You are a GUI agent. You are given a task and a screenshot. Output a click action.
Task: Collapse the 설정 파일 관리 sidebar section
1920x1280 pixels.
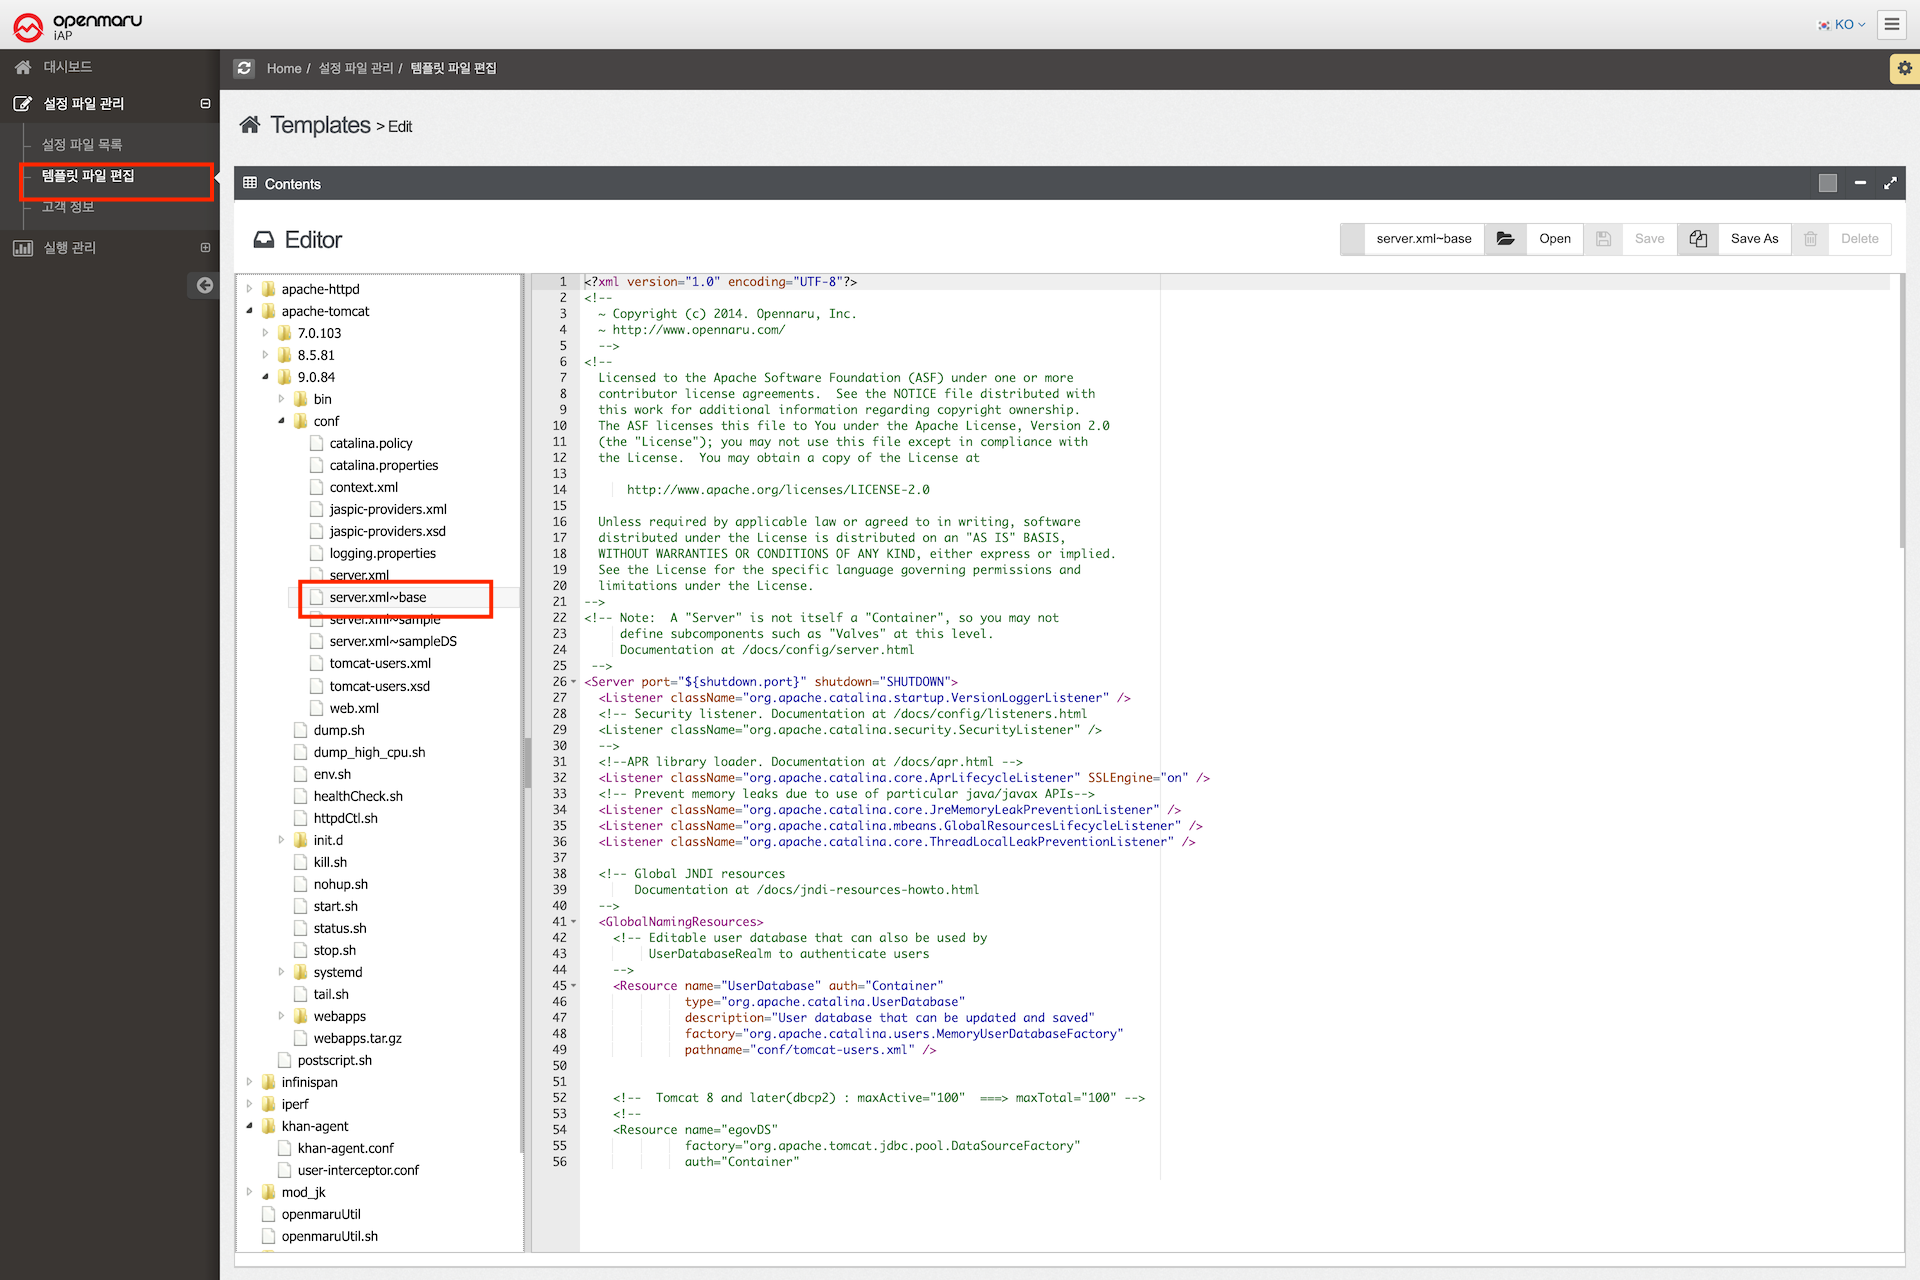(x=205, y=104)
